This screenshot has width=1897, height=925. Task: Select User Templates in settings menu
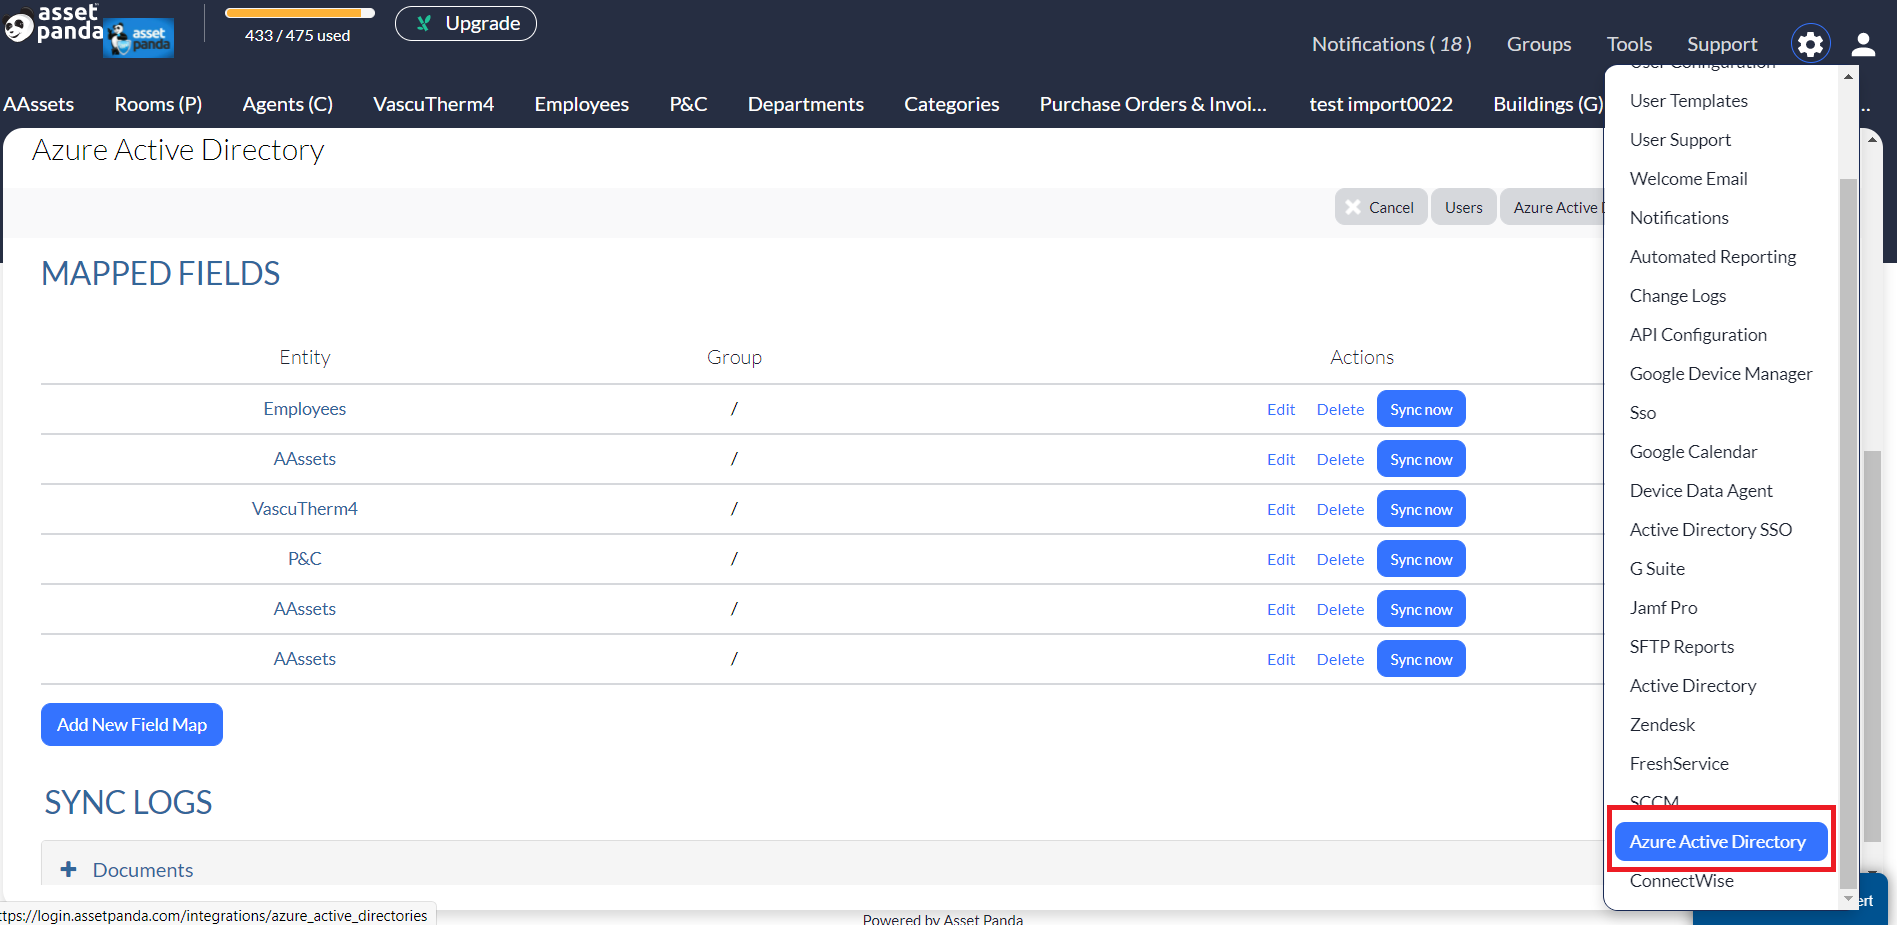[x=1688, y=101]
